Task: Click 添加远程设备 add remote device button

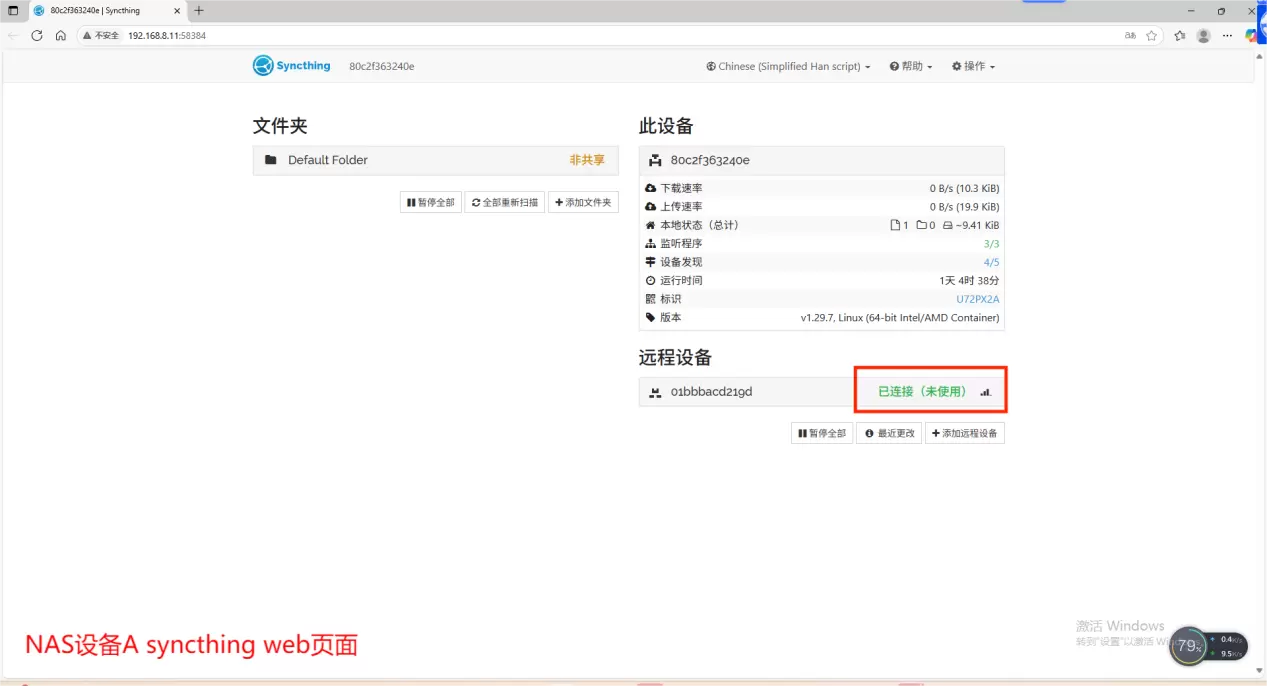Action: (x=964, y=434)
